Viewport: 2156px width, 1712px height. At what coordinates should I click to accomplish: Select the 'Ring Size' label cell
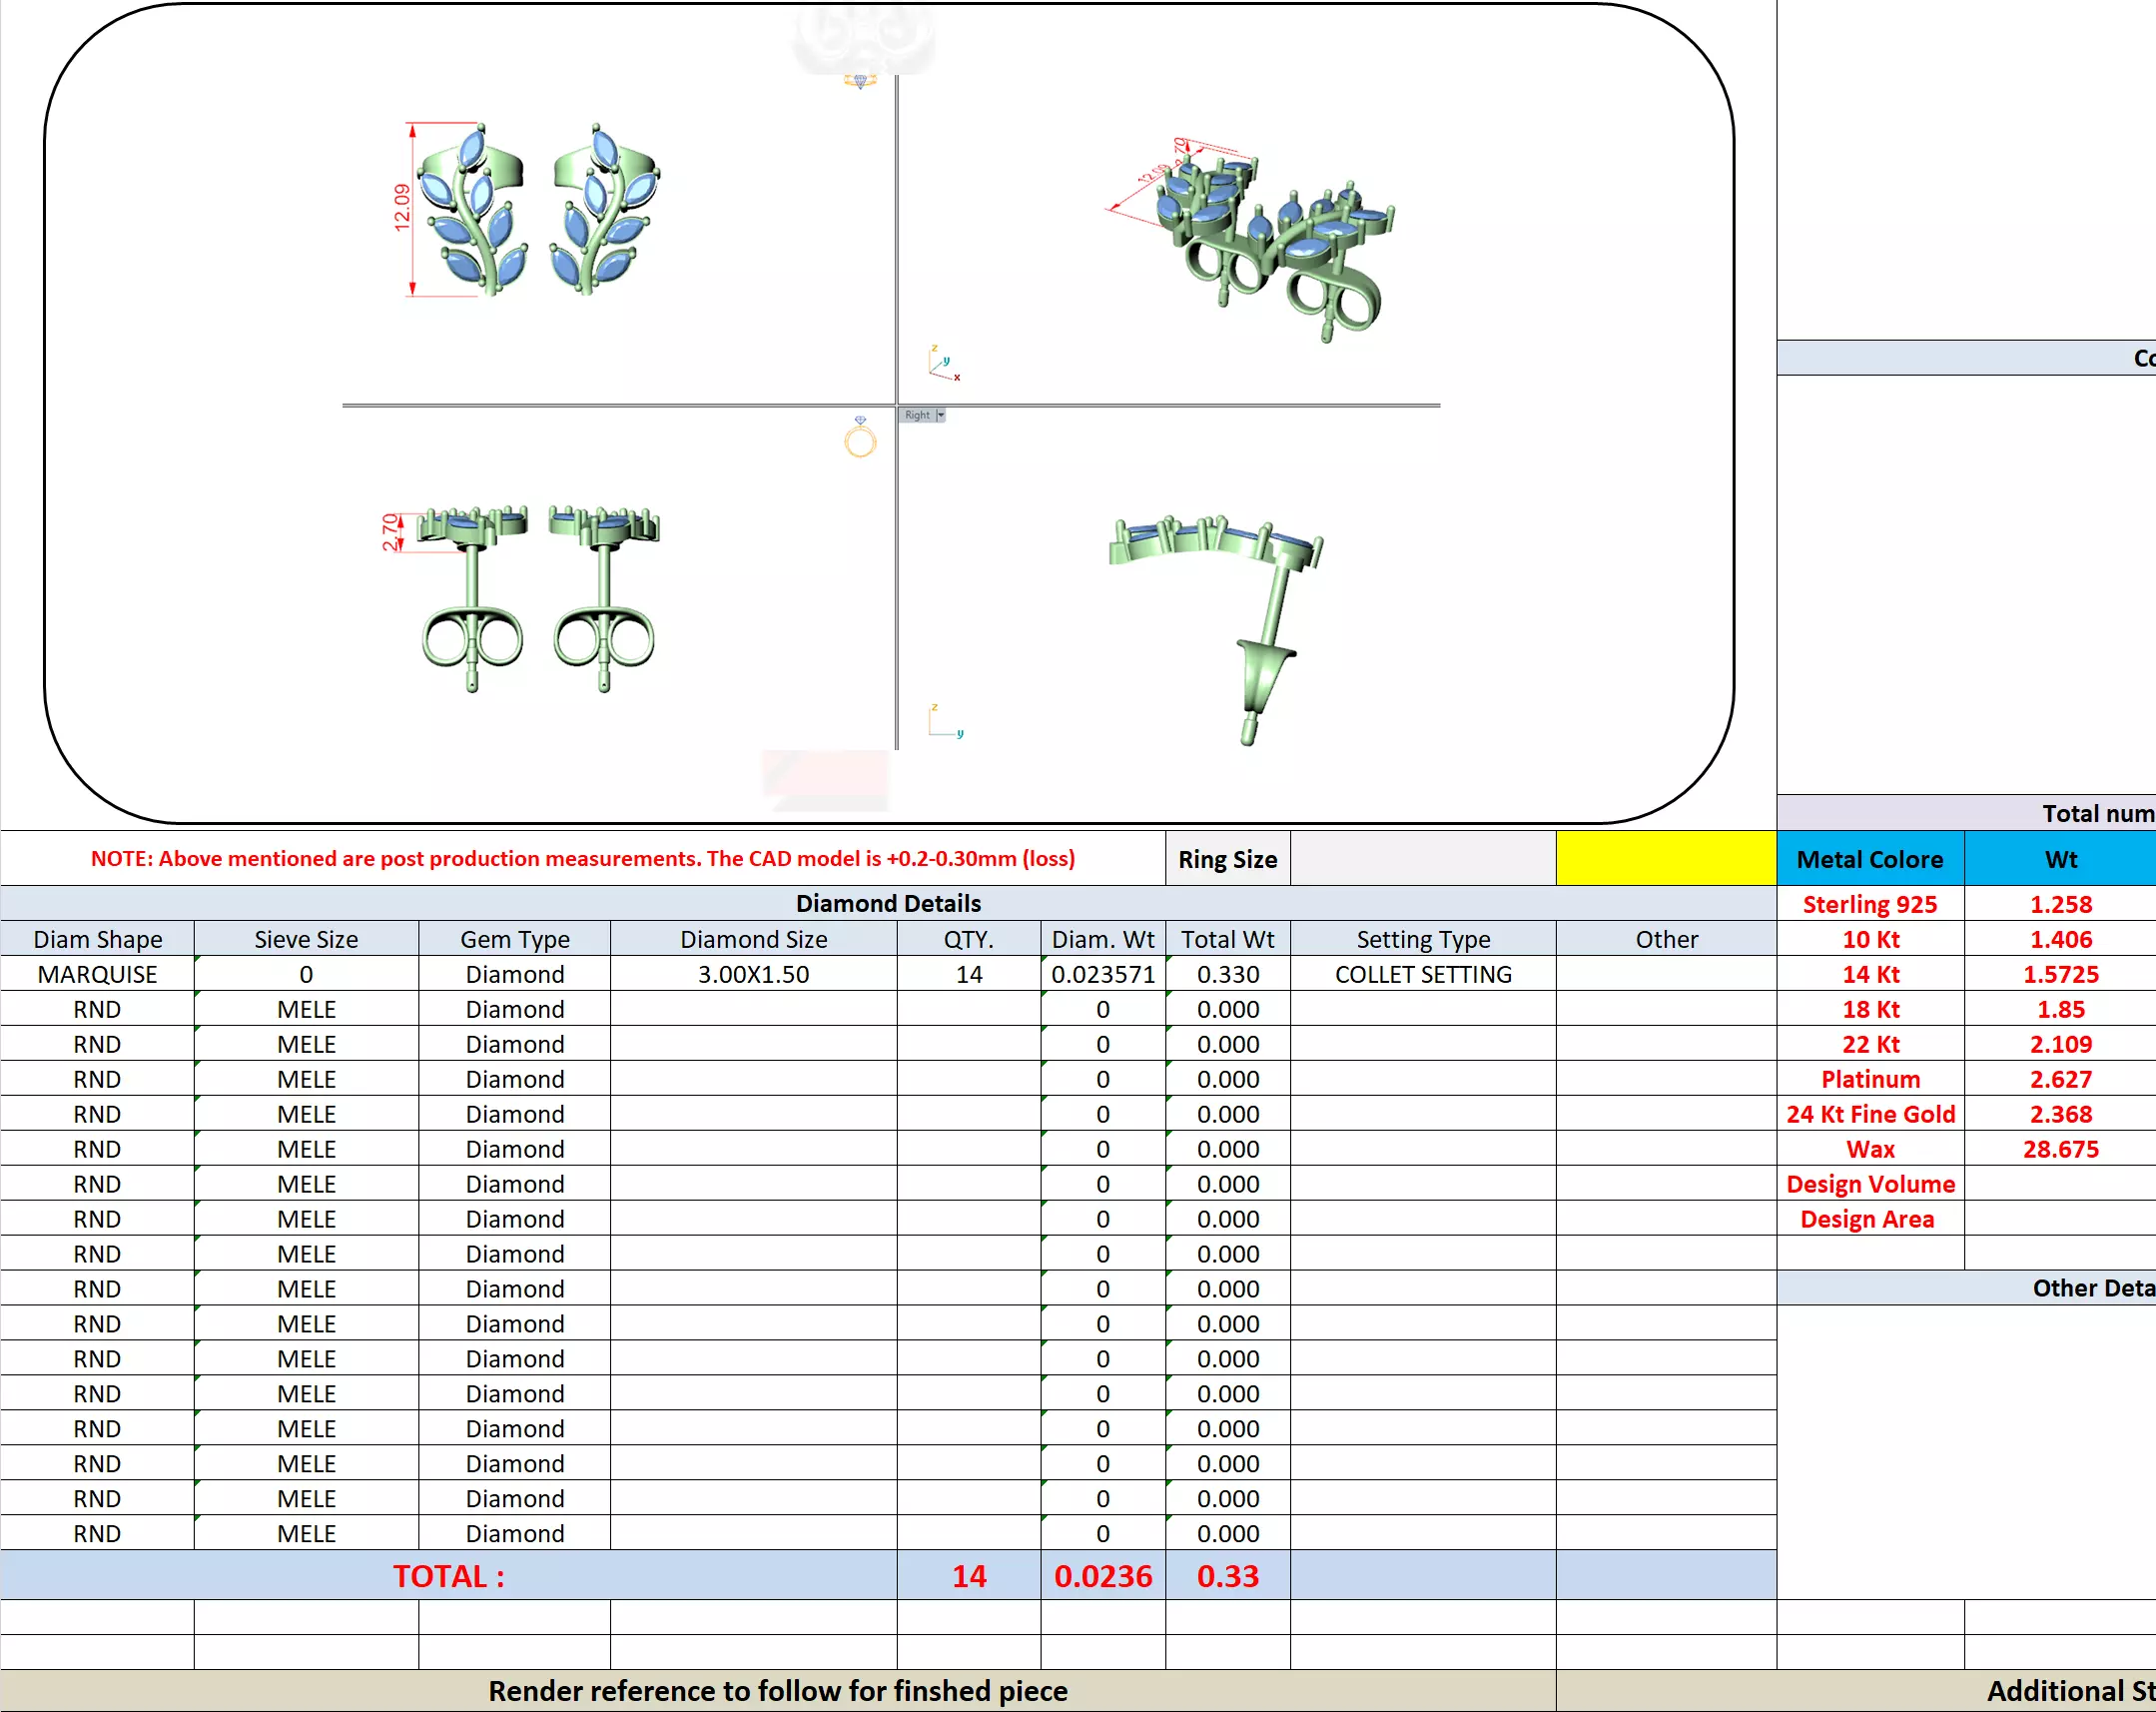[1228, 859]
